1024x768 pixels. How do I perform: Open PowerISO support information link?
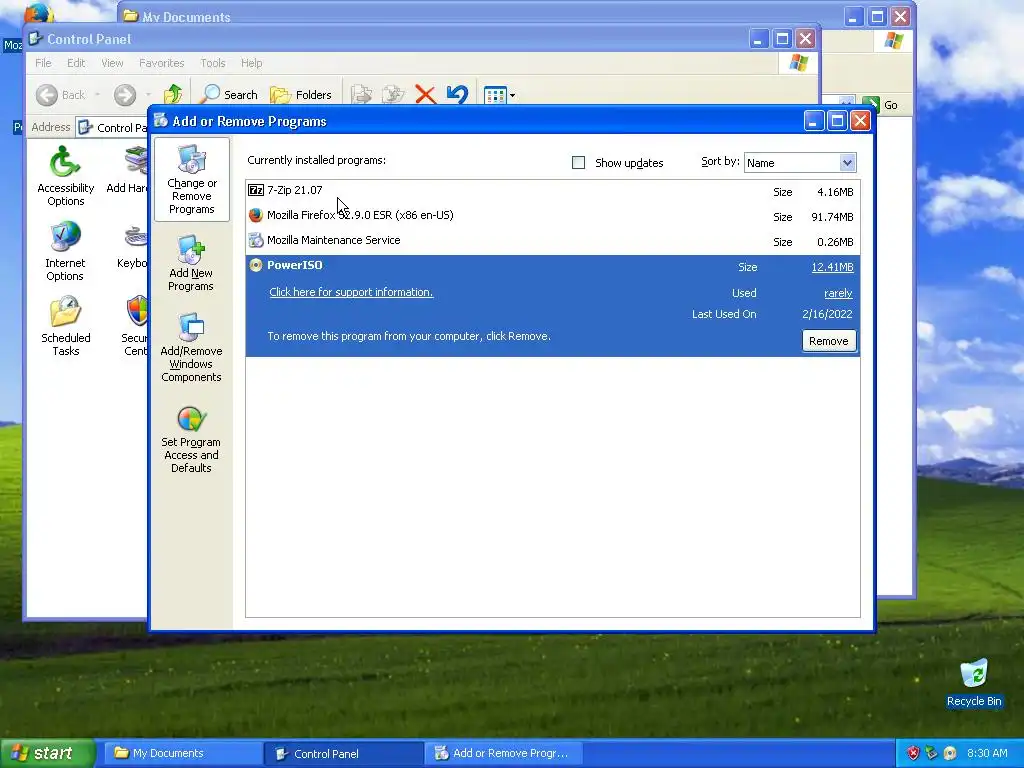(351, 292)
